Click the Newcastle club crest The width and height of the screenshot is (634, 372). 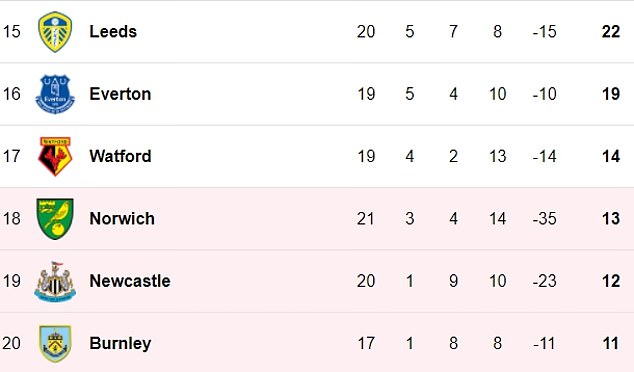point(55,281)
